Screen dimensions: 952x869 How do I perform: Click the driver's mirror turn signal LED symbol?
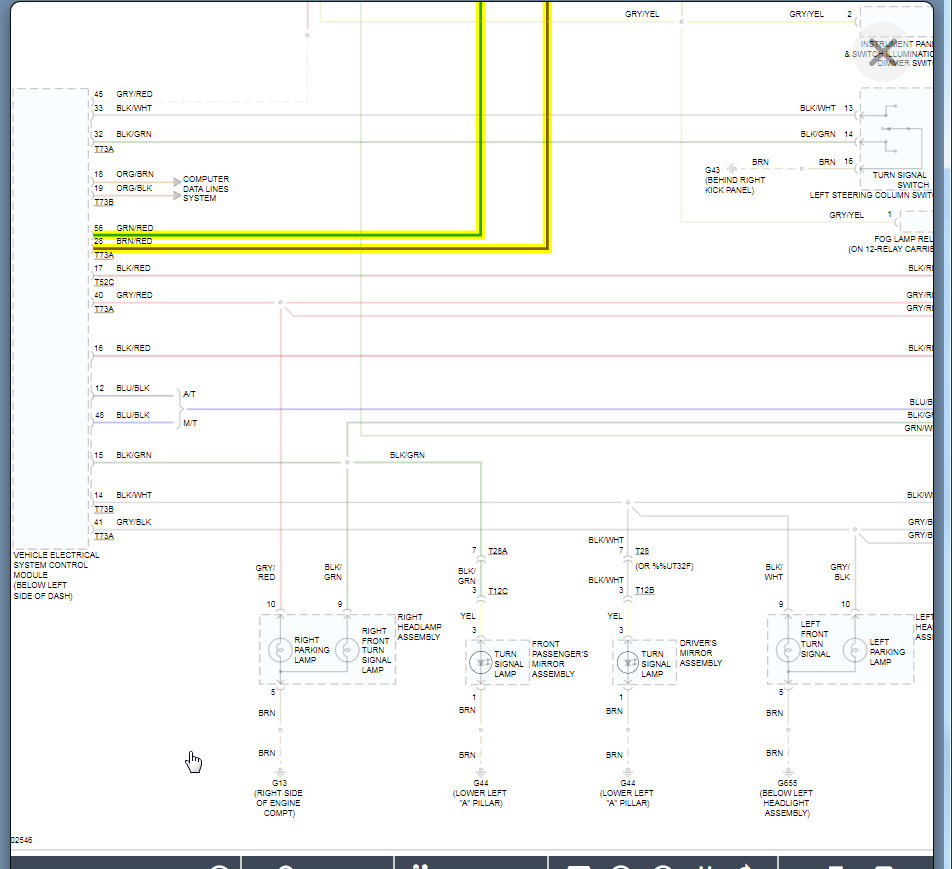[x=628, y=663]
